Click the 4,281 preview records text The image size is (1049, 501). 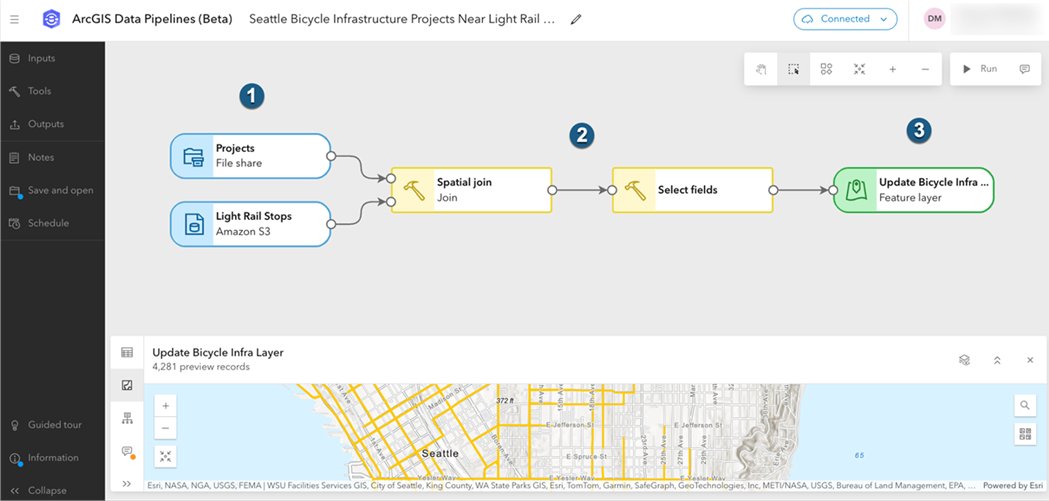(x=201, y=367)
